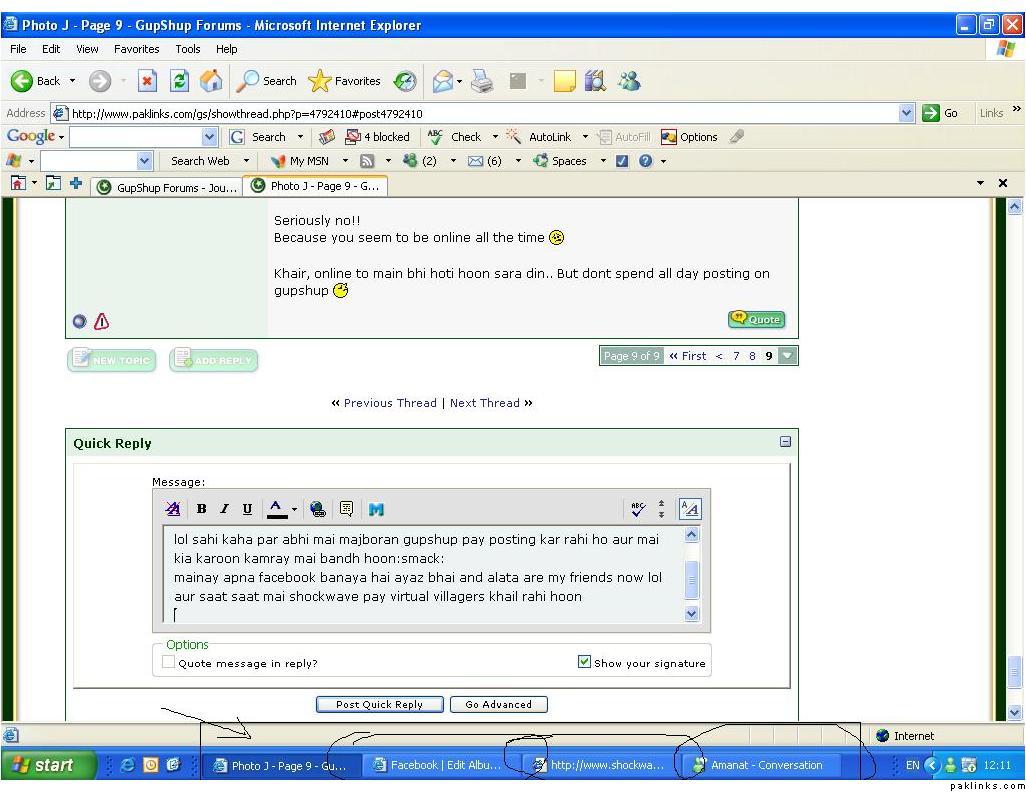Image resolution: width=1026 pixels, height=792 pixels.
Task: Switch to GupShup Forums tab
Action: coord(166,187)
